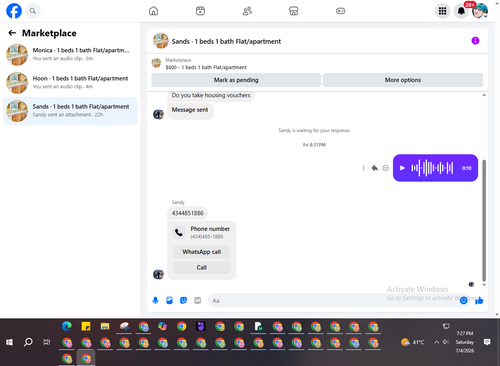Click the WhatsApp call button
Viewport: 500px width, 366px height.
click(x=202, y=252)
